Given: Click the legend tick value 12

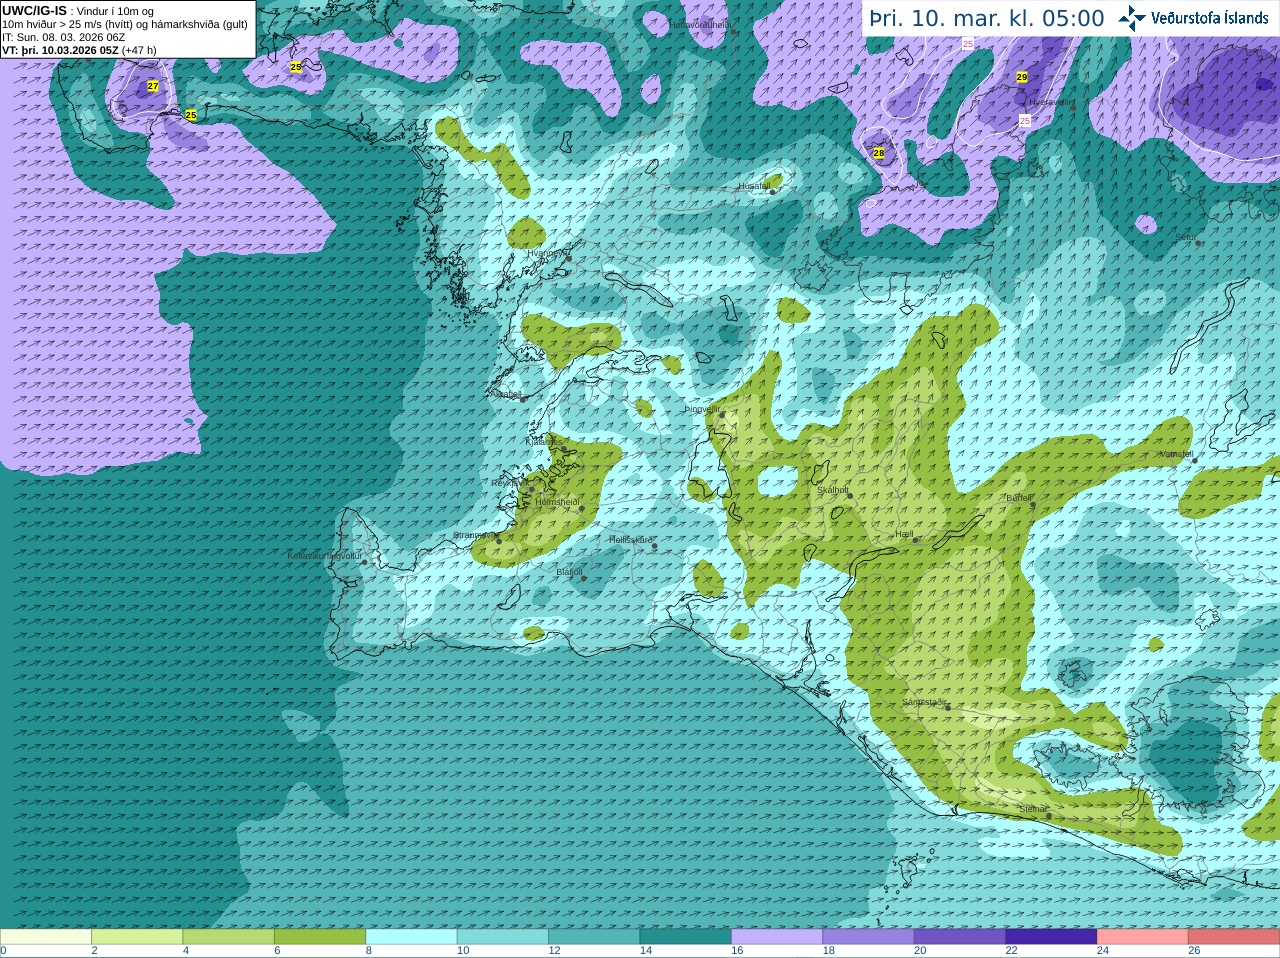Looking at the screenshot, I should tap(554, 951).
